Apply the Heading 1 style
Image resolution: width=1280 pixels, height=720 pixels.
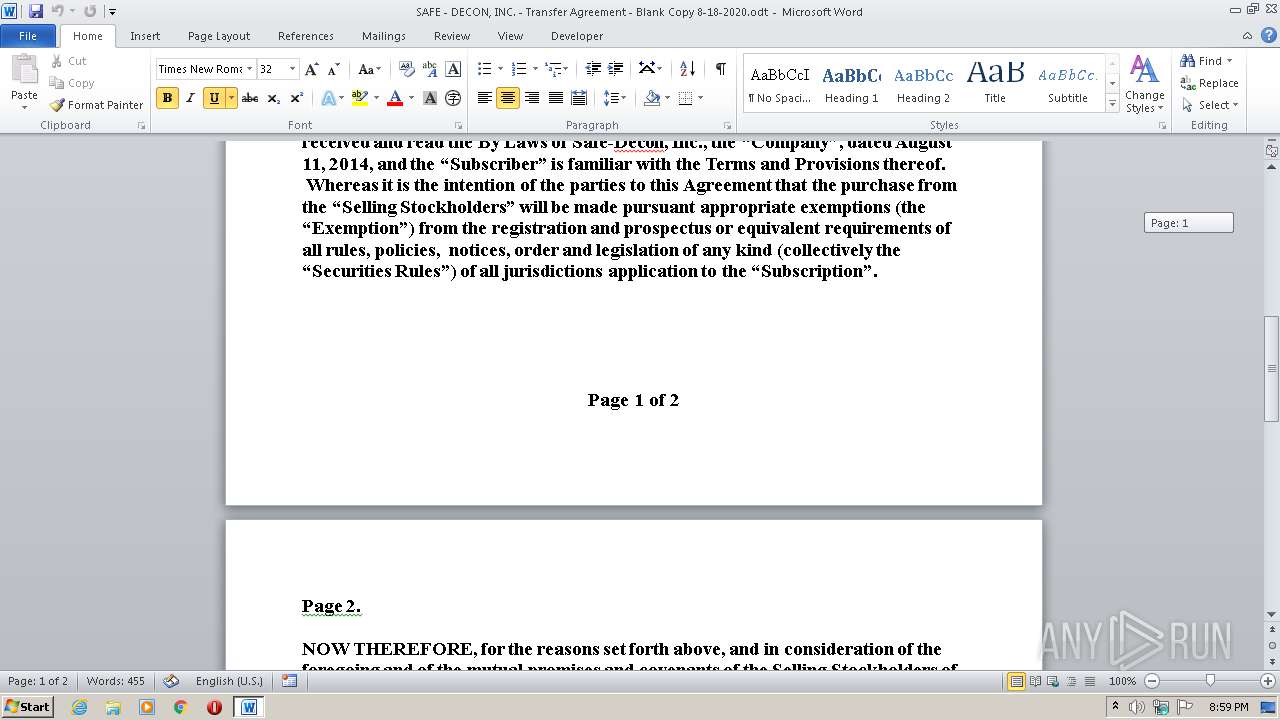(851, 84)
